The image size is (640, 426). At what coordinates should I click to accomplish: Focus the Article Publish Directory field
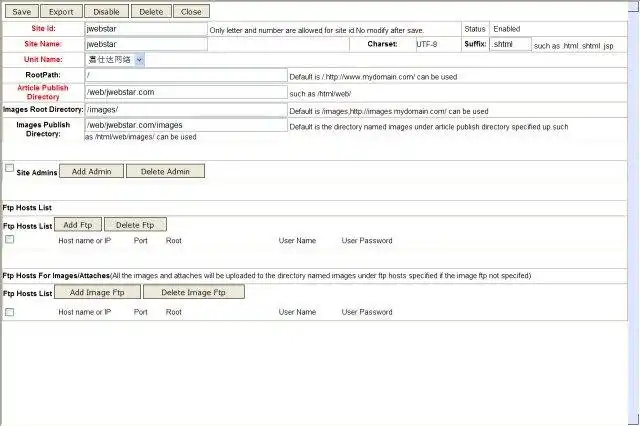[186, 92]
